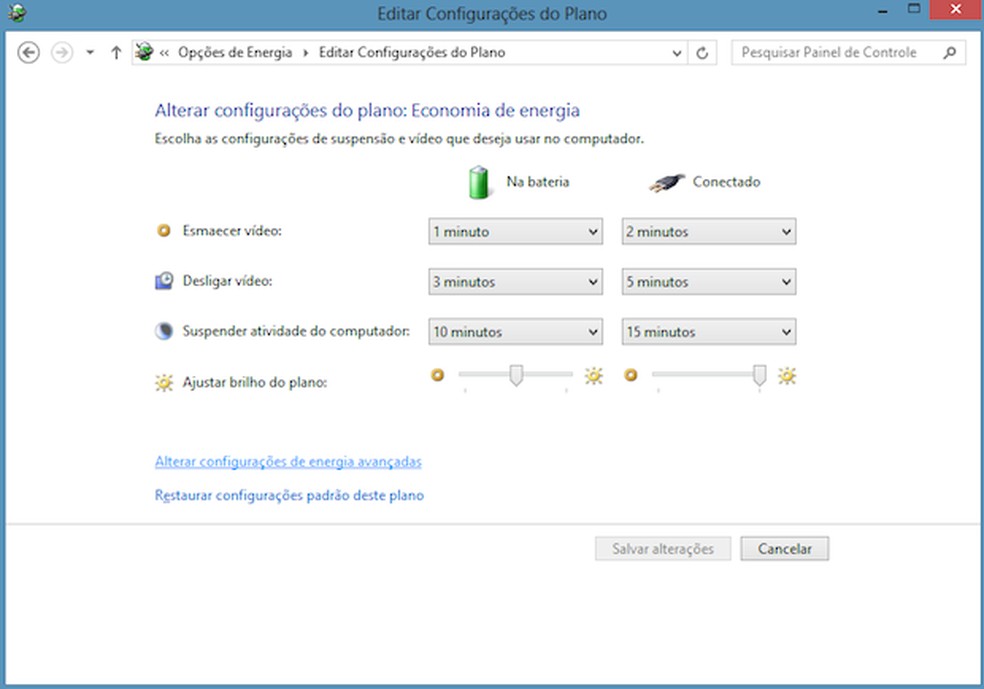Click the bright sun icon right of the battery slider

[x=594, y=376]
